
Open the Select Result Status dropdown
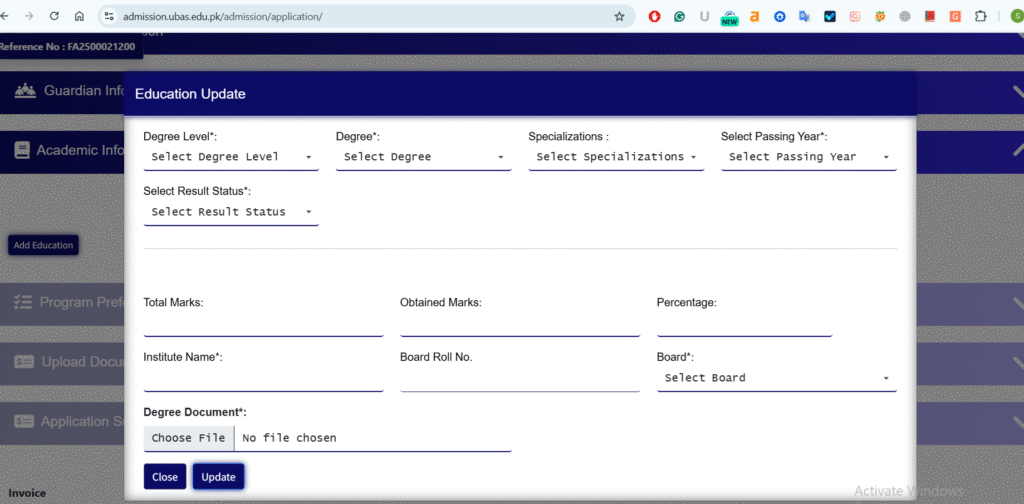click(x=231, y=212)
